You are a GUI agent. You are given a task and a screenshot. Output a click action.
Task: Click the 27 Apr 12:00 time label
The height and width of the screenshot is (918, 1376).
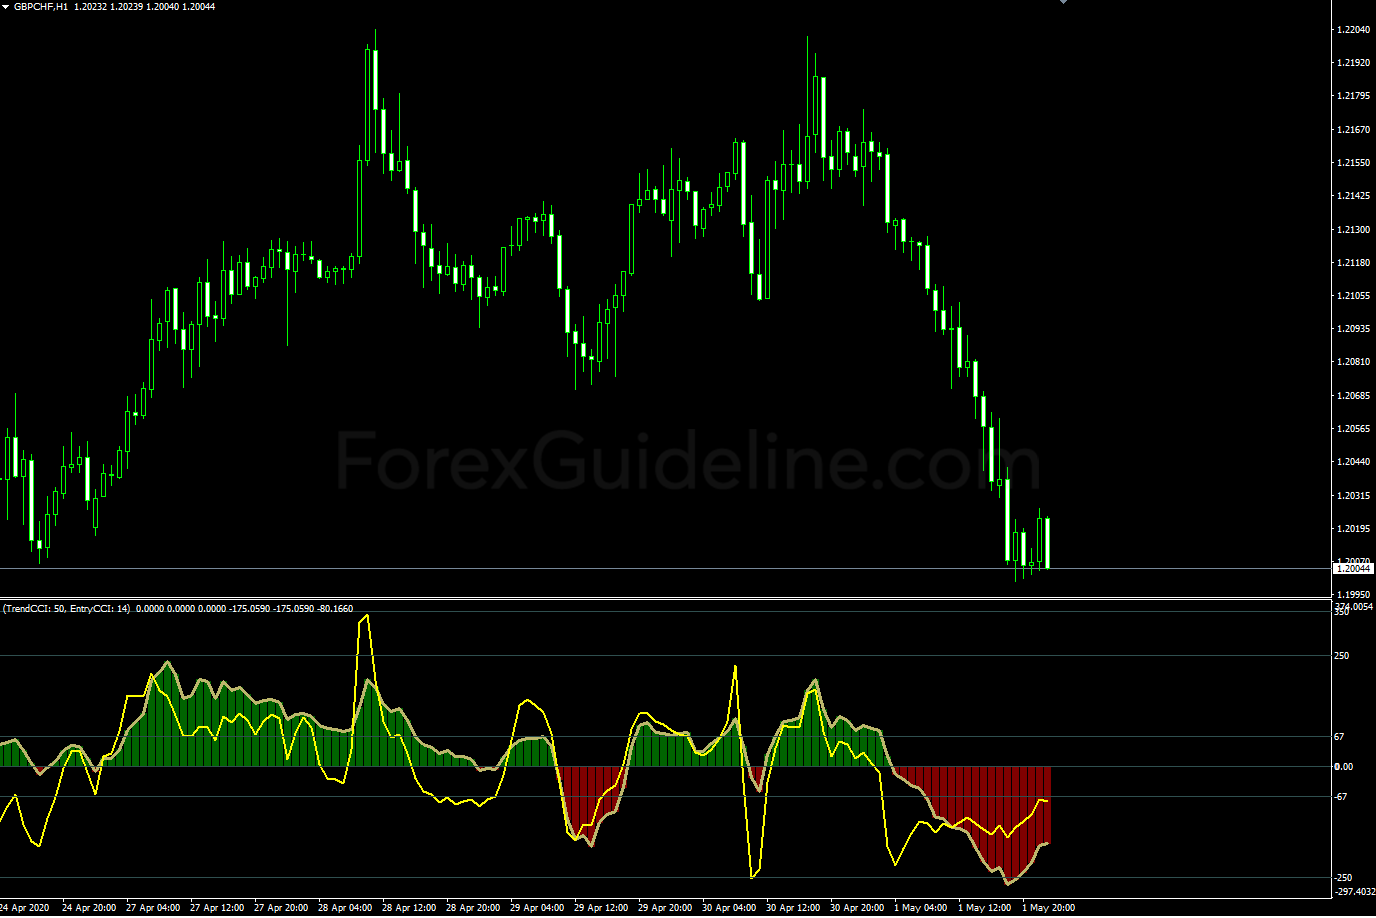click(x=217, y=908)
